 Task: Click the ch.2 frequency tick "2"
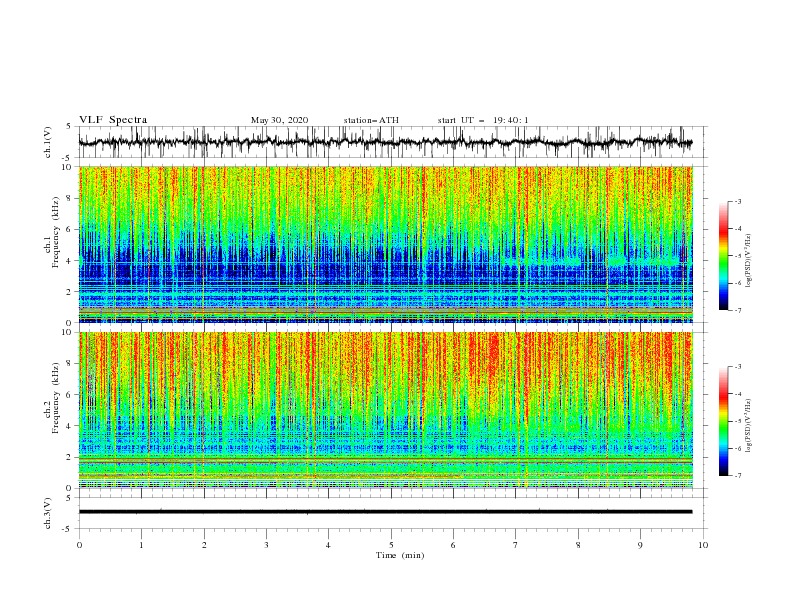(x=70, y=457)
